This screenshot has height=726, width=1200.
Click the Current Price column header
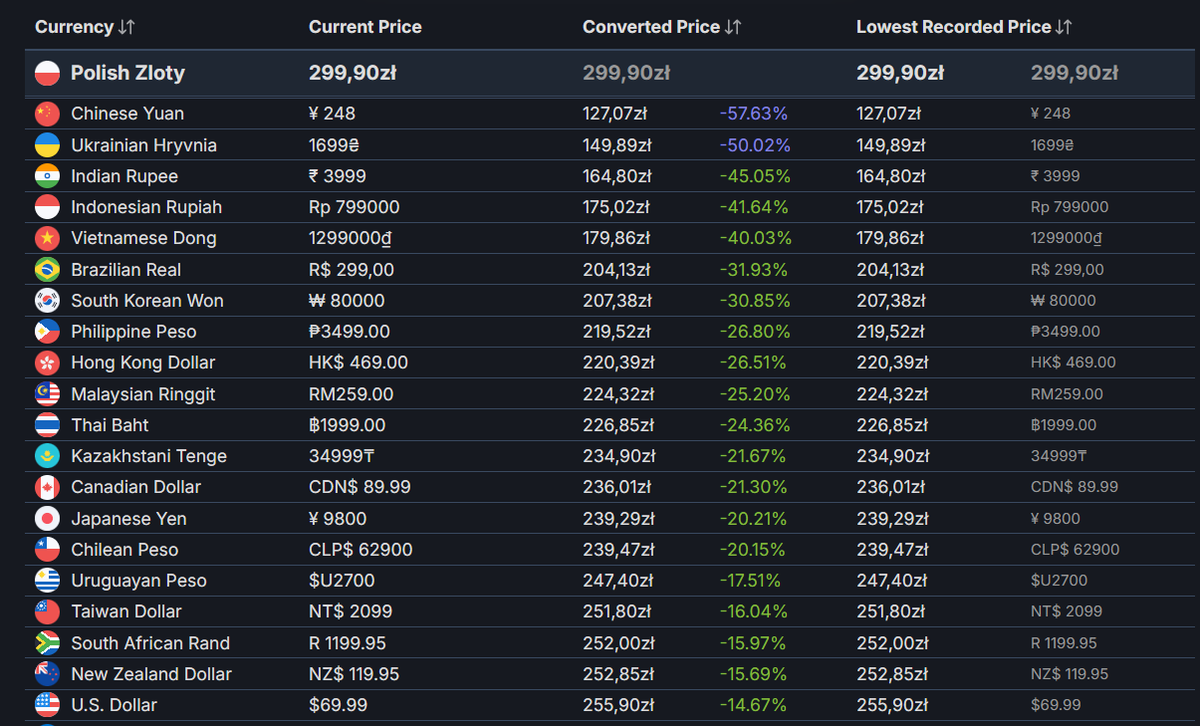(365, 27)
